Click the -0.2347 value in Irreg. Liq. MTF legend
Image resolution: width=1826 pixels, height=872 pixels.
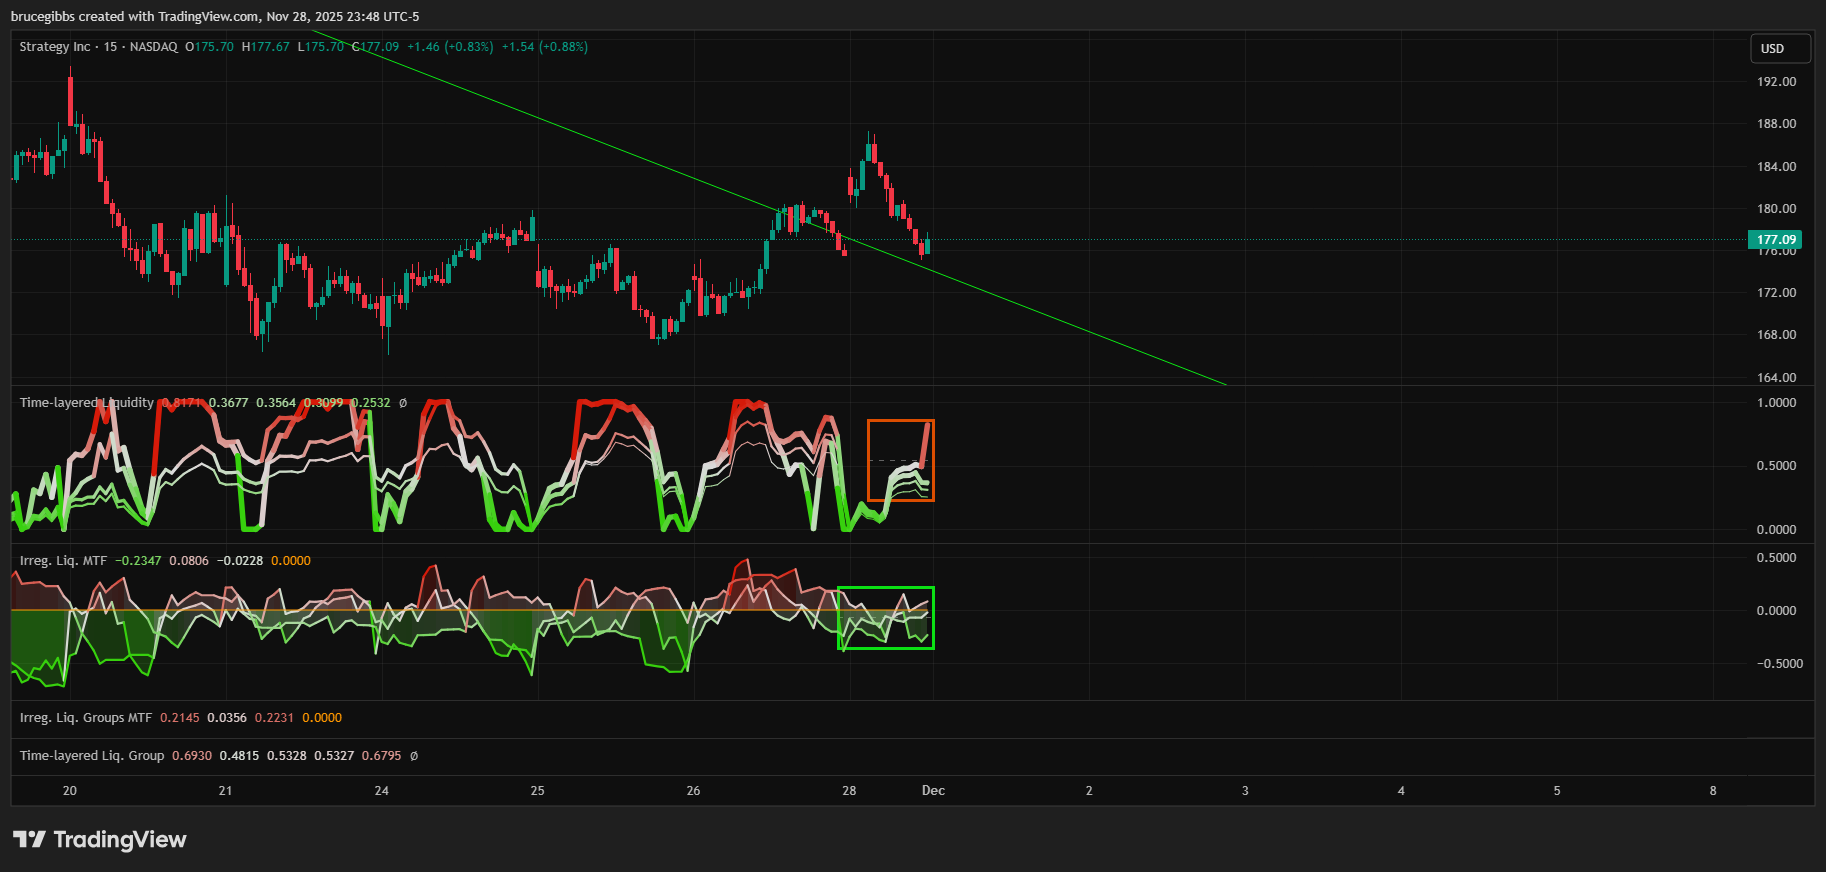pos(138,561)
